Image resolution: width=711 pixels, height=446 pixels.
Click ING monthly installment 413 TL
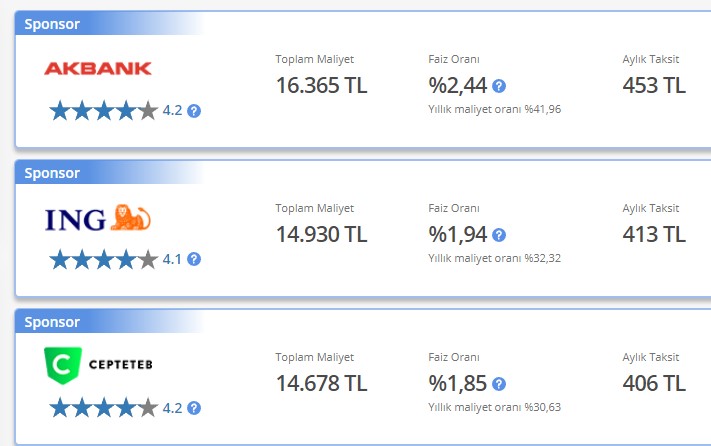click(654, 234)
